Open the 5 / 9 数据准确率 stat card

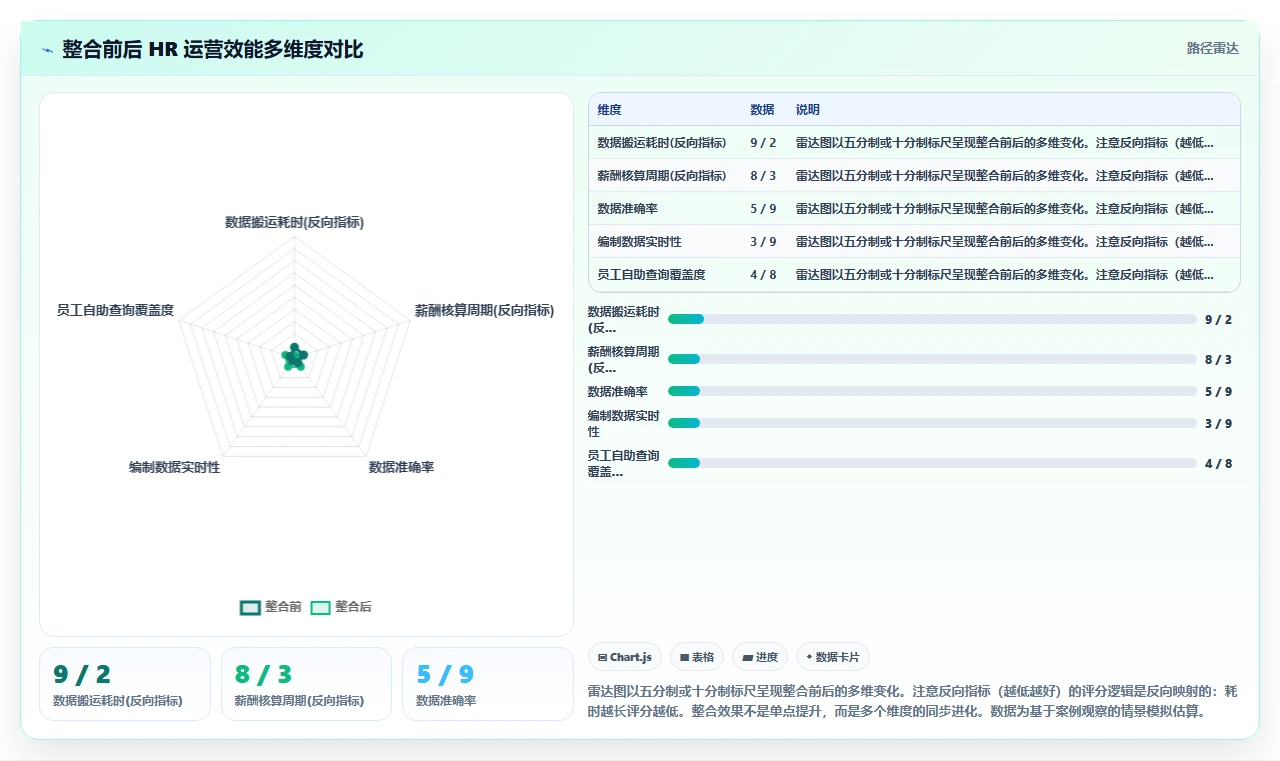coord(488,684)
